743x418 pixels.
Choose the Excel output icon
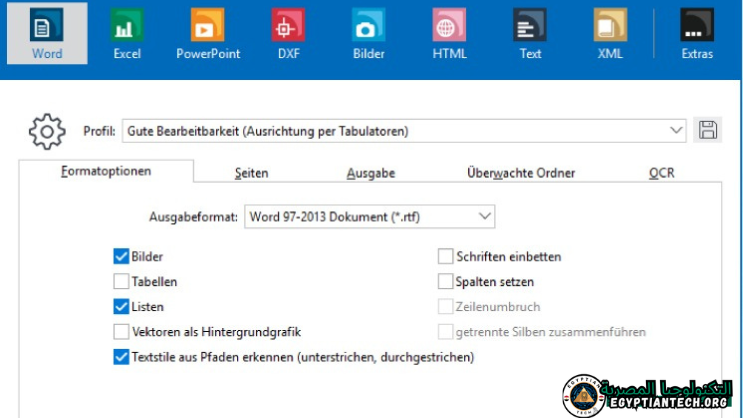127,26
